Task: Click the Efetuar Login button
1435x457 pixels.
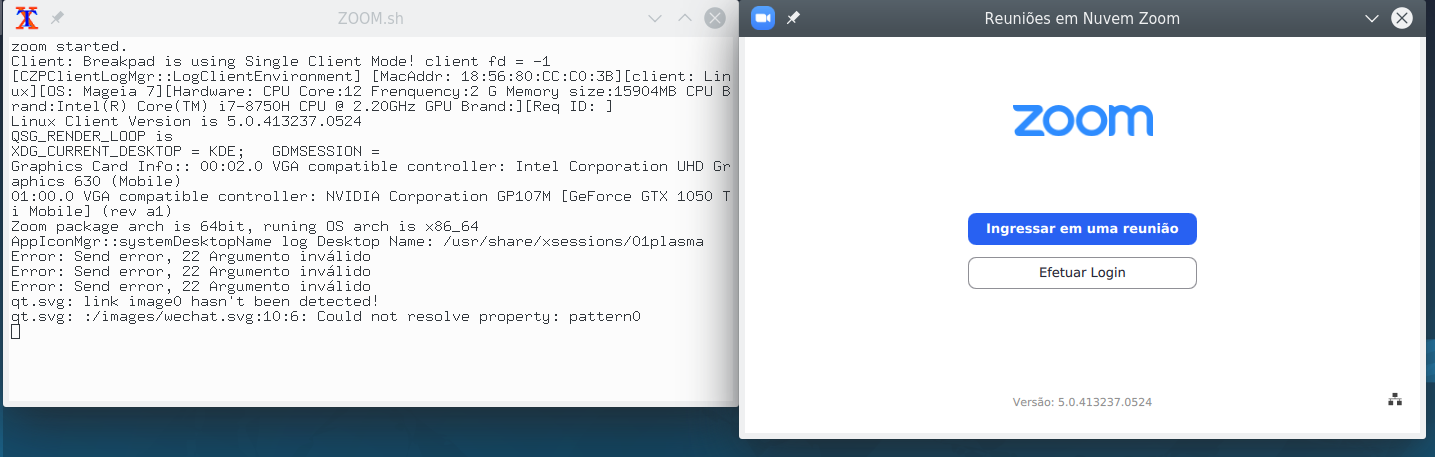Action: (1082, 273)
